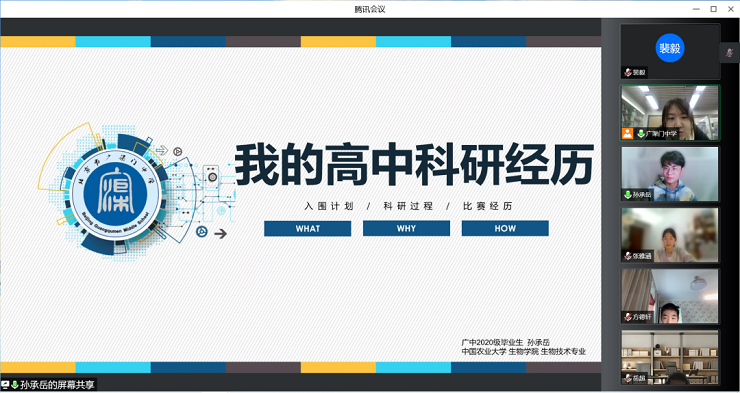Select 广渠门中学 participant video tile

point(670,113)
